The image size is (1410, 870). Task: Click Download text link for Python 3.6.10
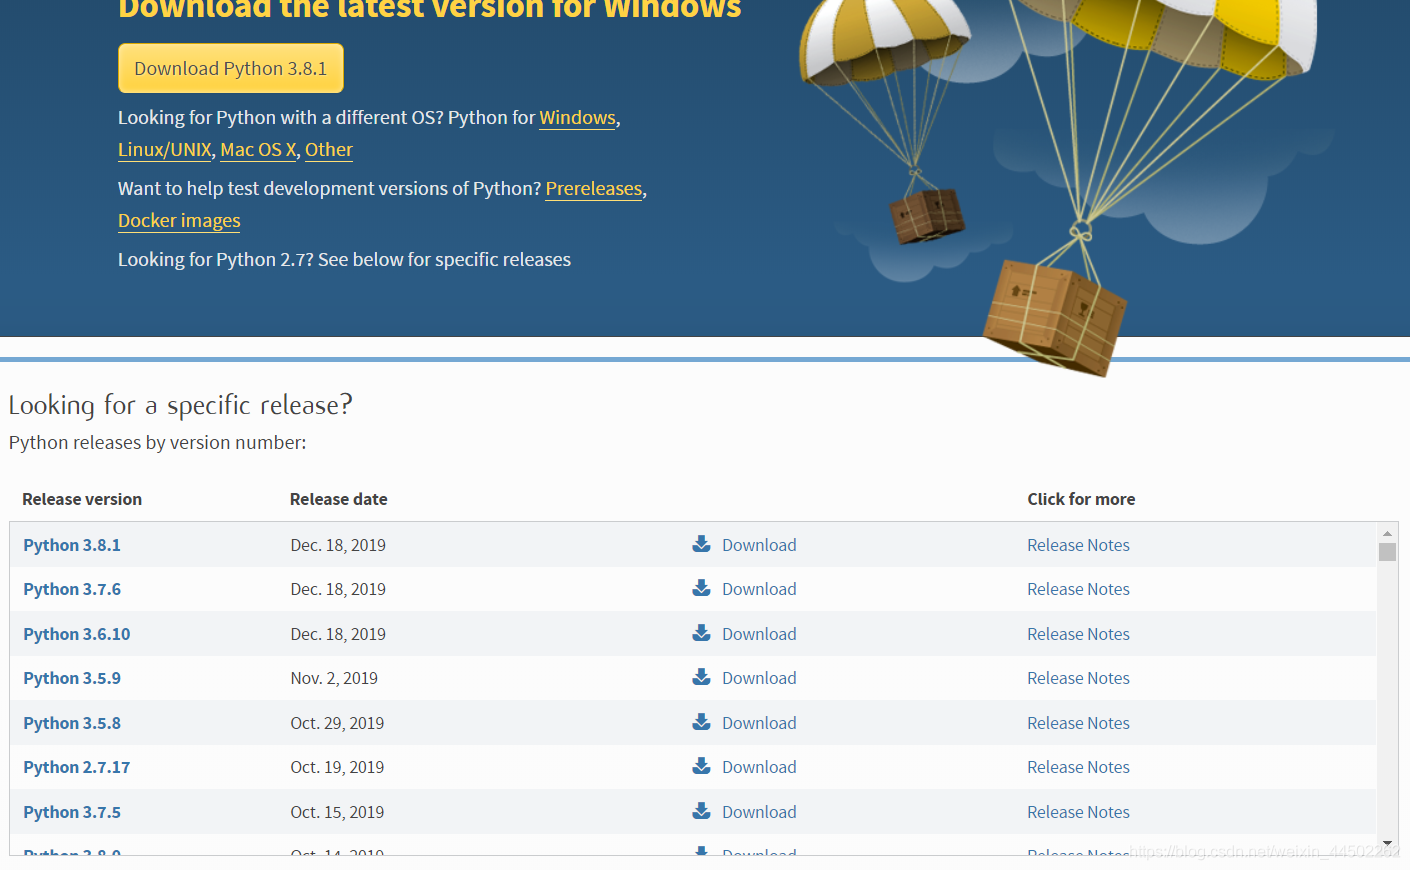(x=759, y=634)
